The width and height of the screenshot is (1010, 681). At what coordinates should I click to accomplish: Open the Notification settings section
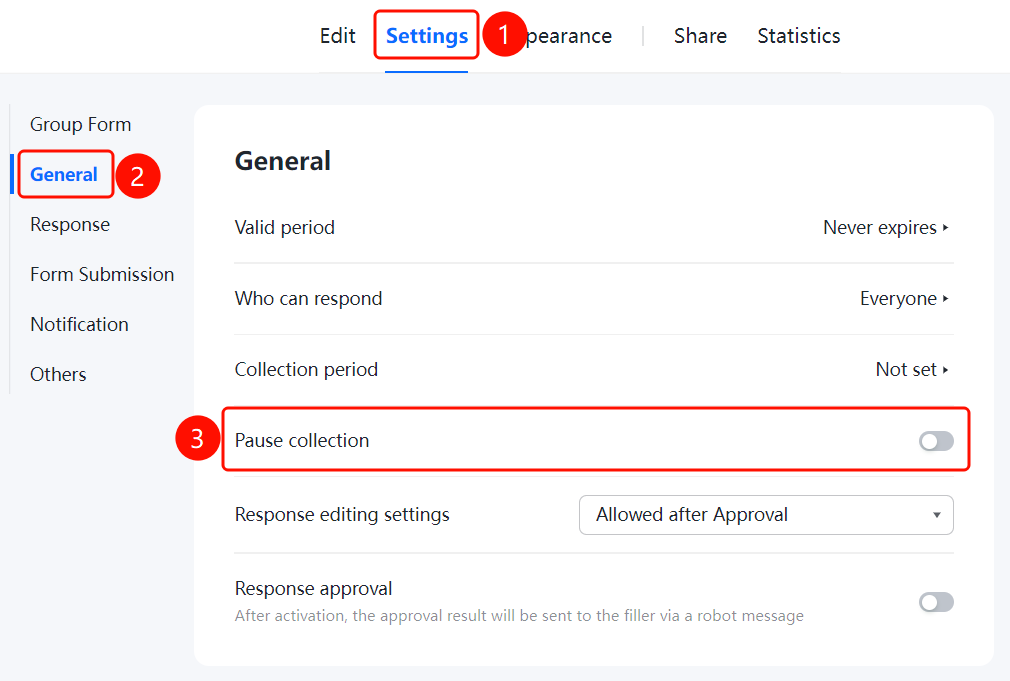[x=79, y=324]
